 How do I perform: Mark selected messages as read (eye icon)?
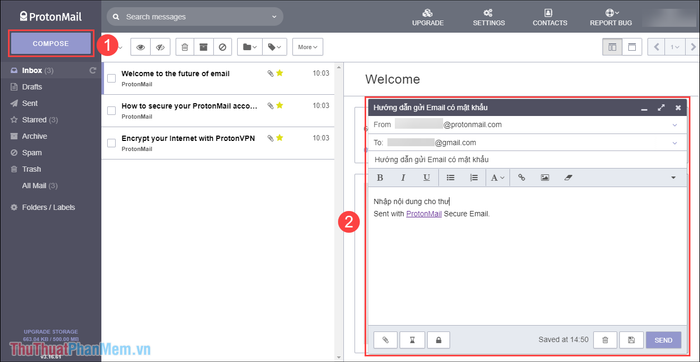point(140,47)
